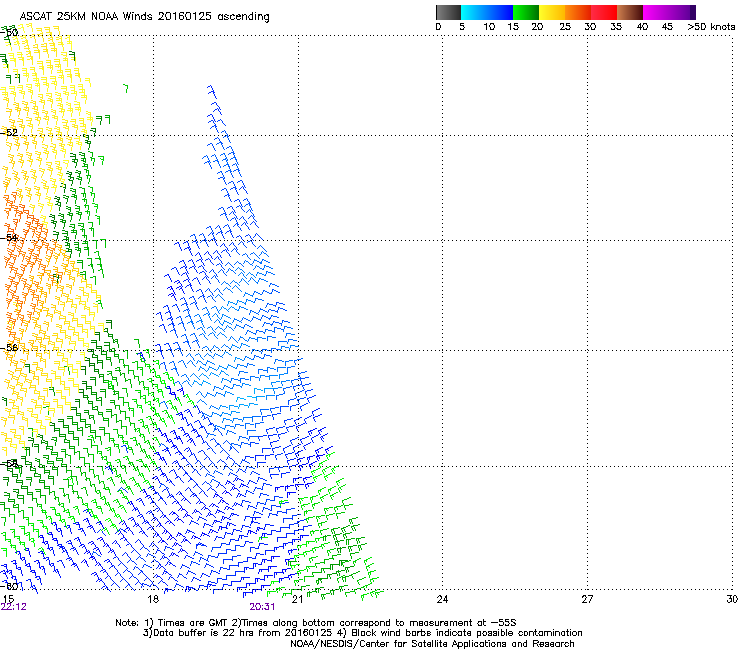
Task: Click the '30' longitude axis label
Action: [x=732, y=599]
